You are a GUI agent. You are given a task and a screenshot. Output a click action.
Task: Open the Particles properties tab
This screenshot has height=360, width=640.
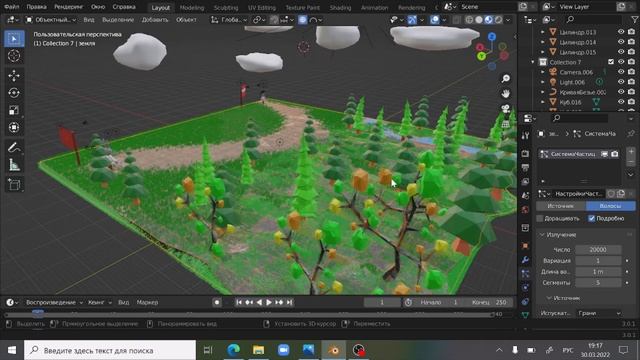[x=525, y=273]
